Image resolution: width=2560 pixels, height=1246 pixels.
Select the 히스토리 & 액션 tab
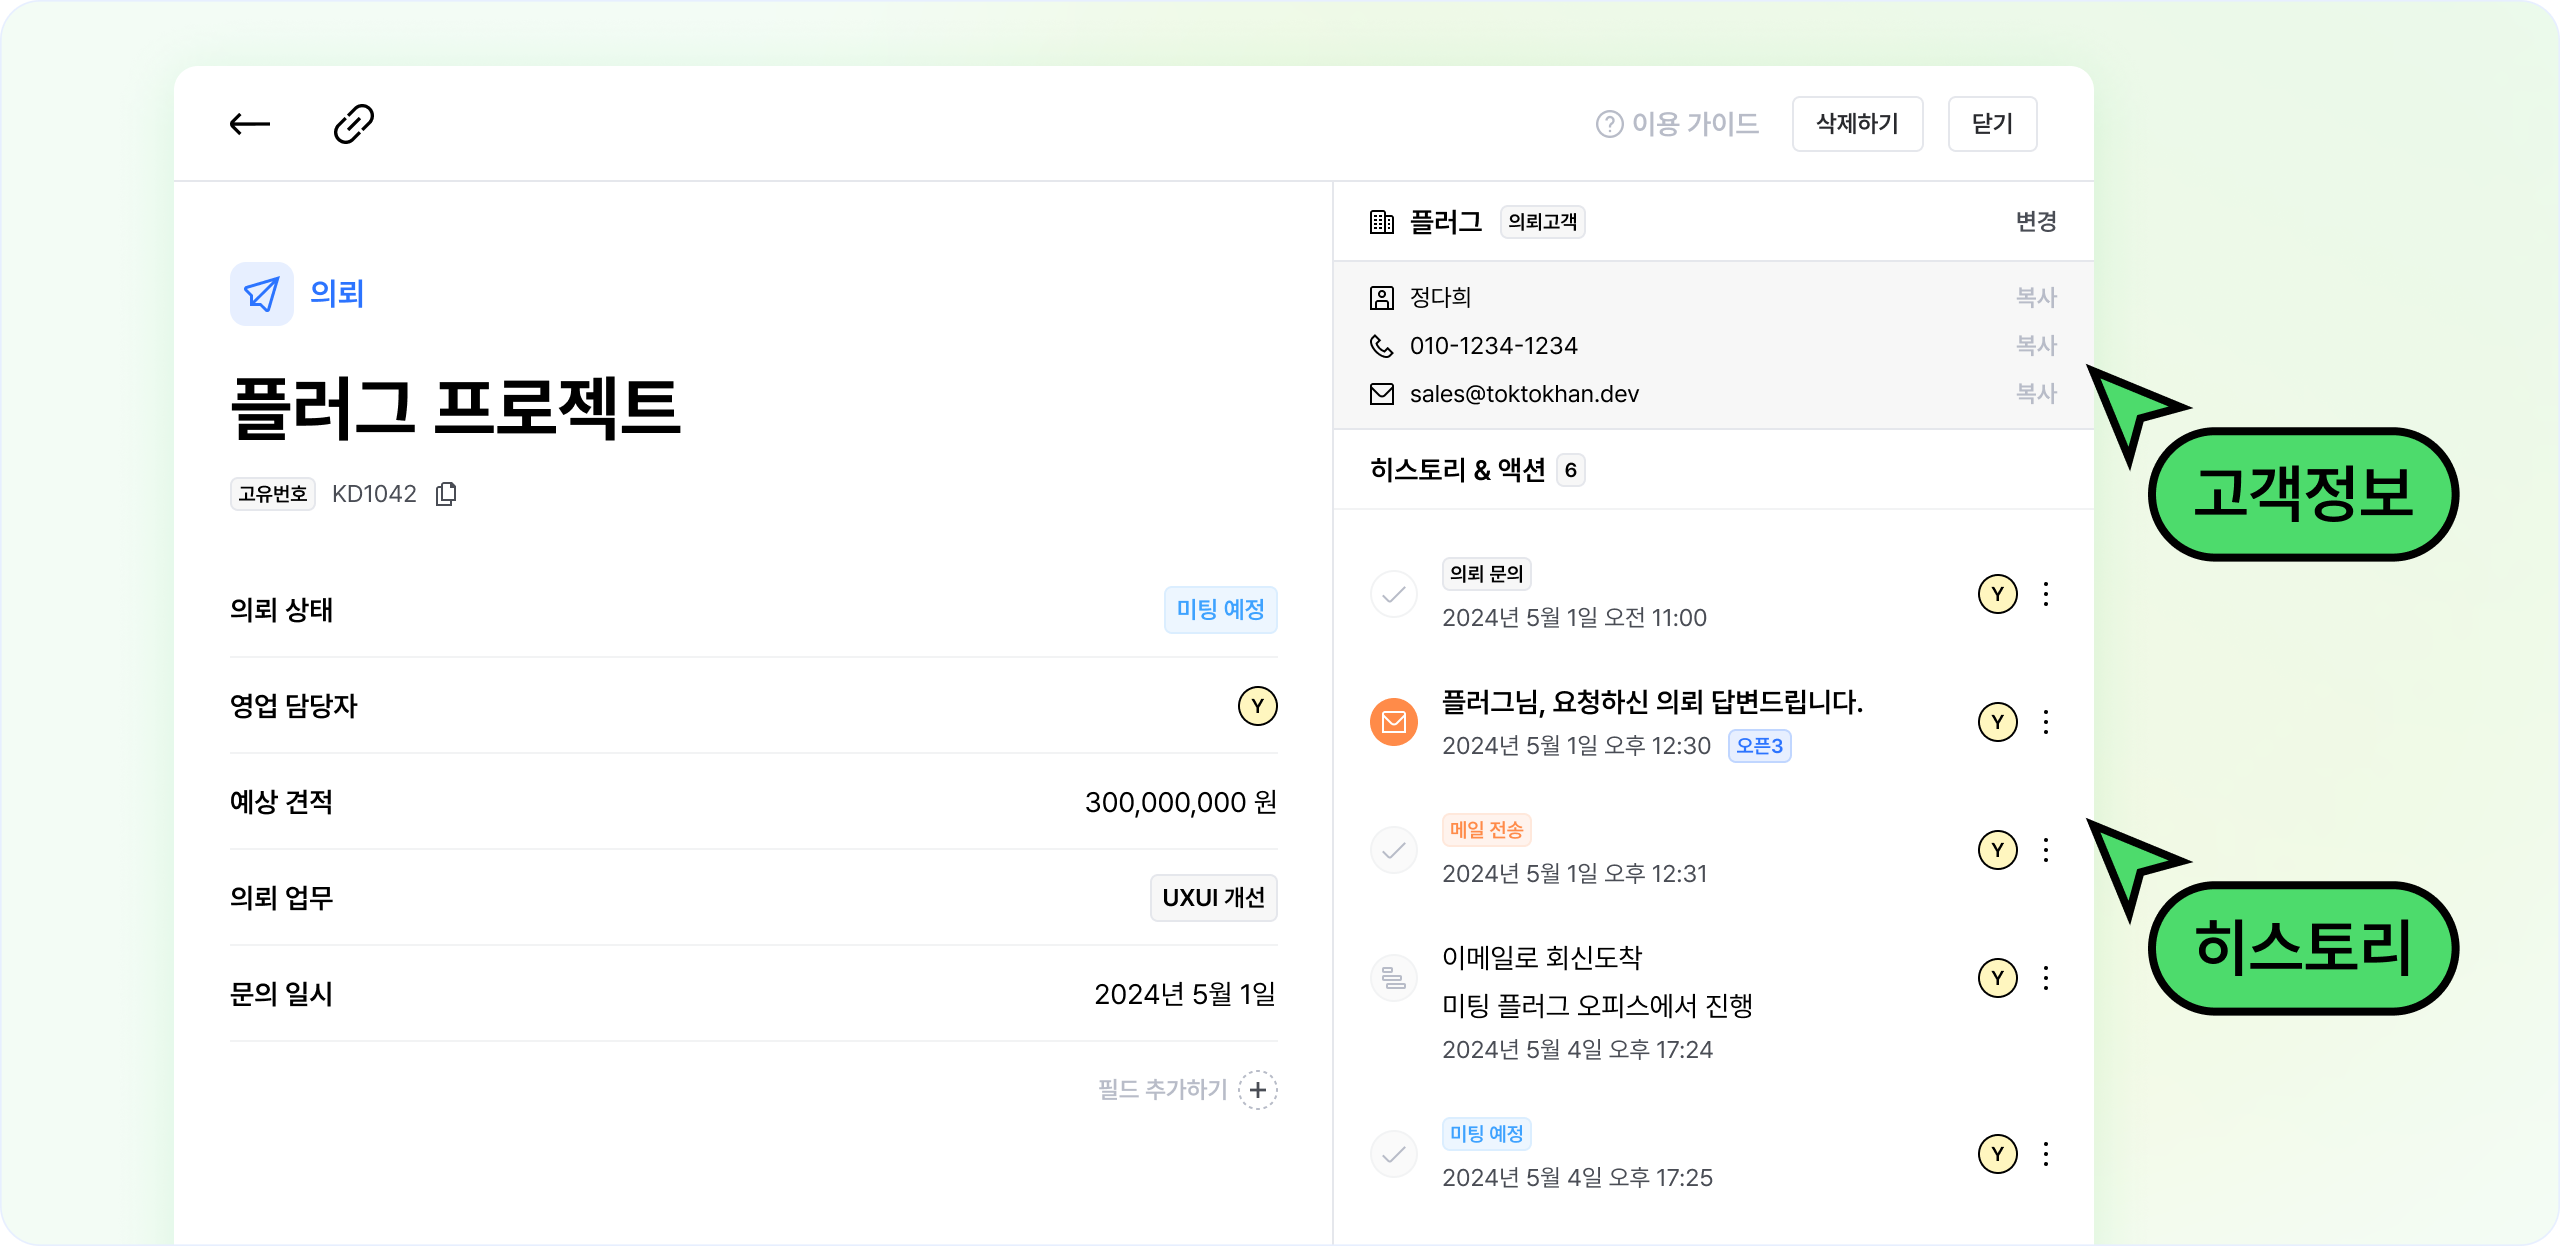pos(1458,470)
